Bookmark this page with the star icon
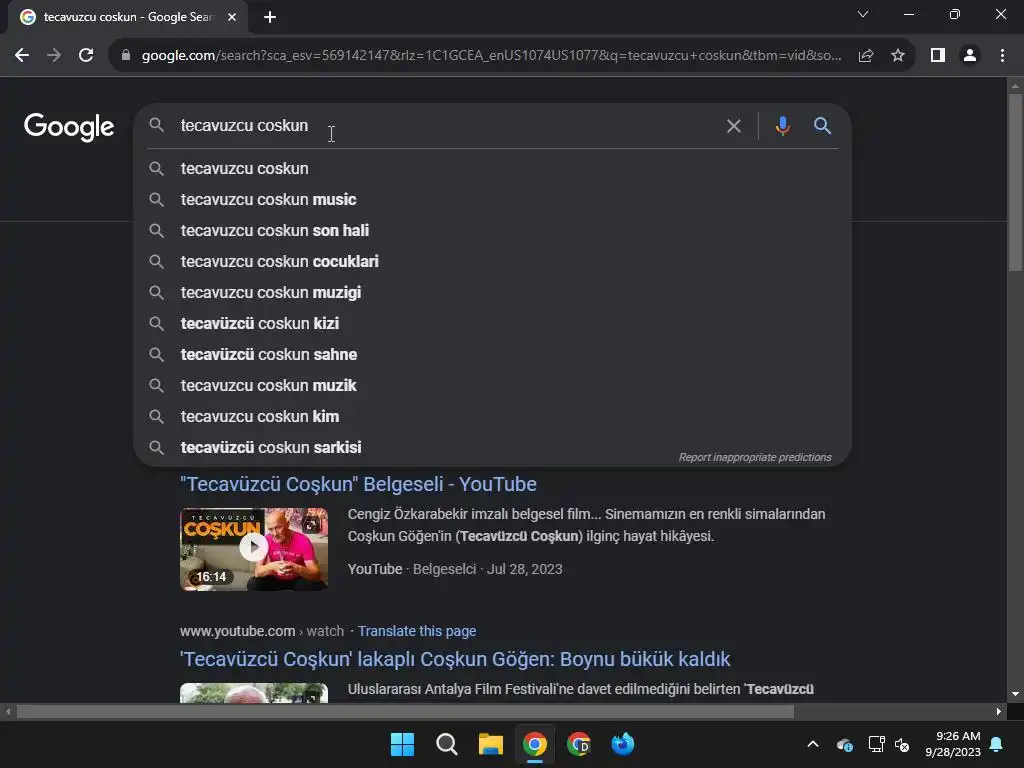This screenshot has height=768, width=1024. tap(898, 56)
